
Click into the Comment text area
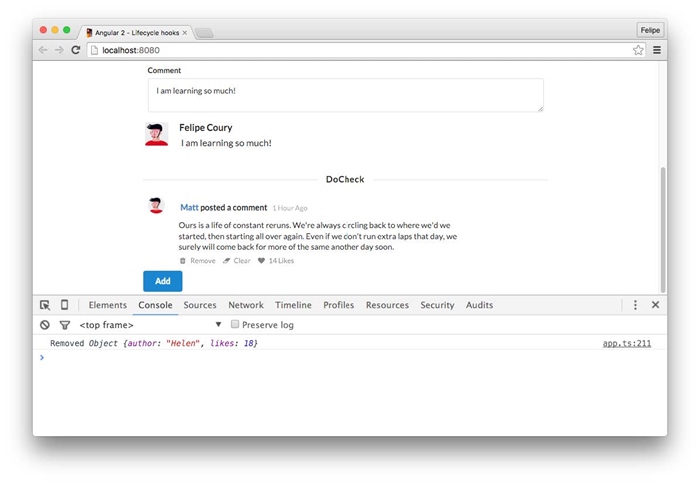point(345,95)
